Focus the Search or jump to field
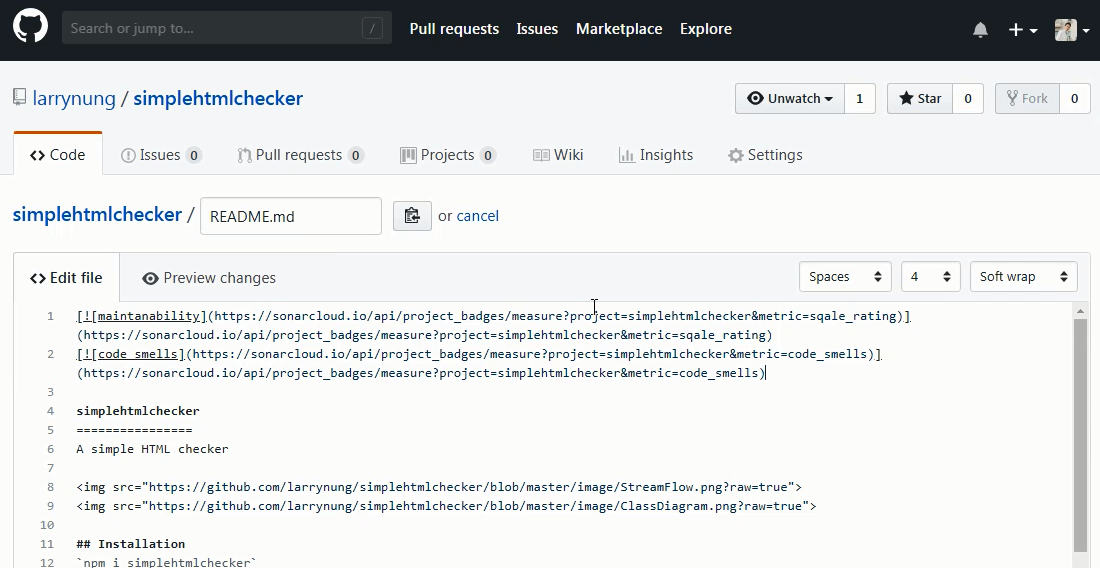The image size is (1100, 568). (x=227, y=28)
